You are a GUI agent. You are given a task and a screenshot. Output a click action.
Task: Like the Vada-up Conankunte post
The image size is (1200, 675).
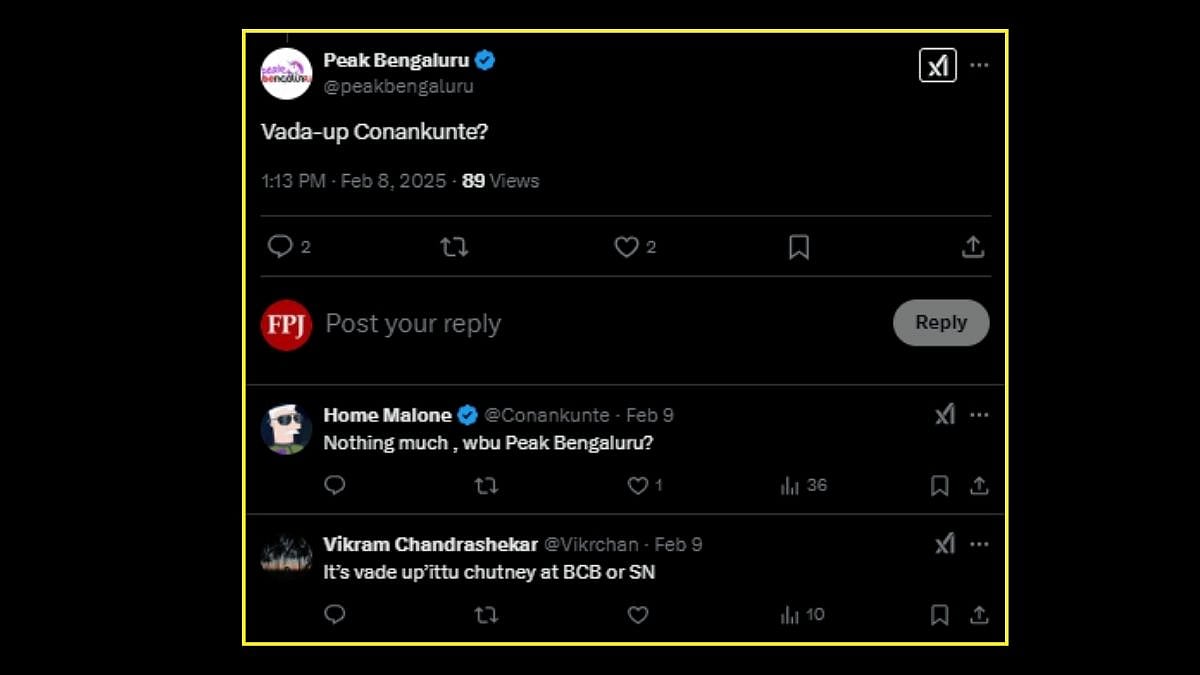[x=626, y=247]
